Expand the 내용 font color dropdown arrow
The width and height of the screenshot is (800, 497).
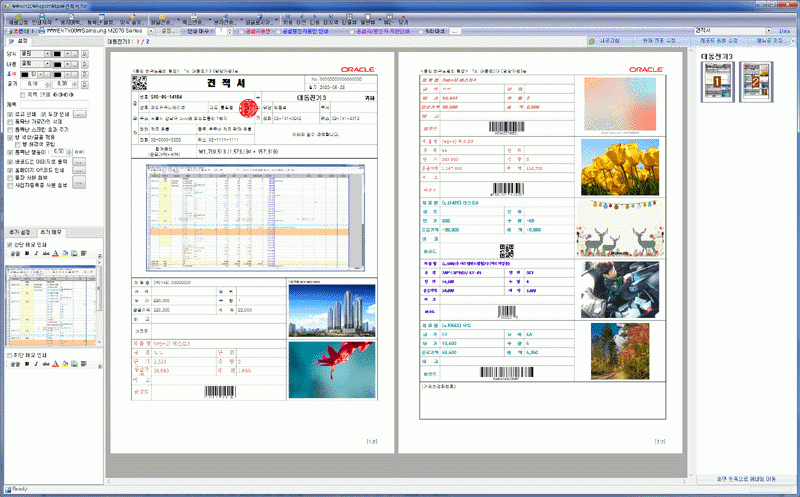68,64
